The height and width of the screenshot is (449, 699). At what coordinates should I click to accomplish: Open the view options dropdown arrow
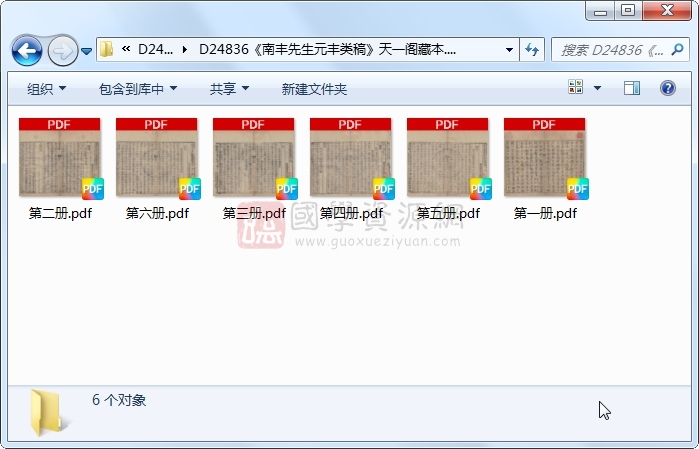tap(598, 89)
